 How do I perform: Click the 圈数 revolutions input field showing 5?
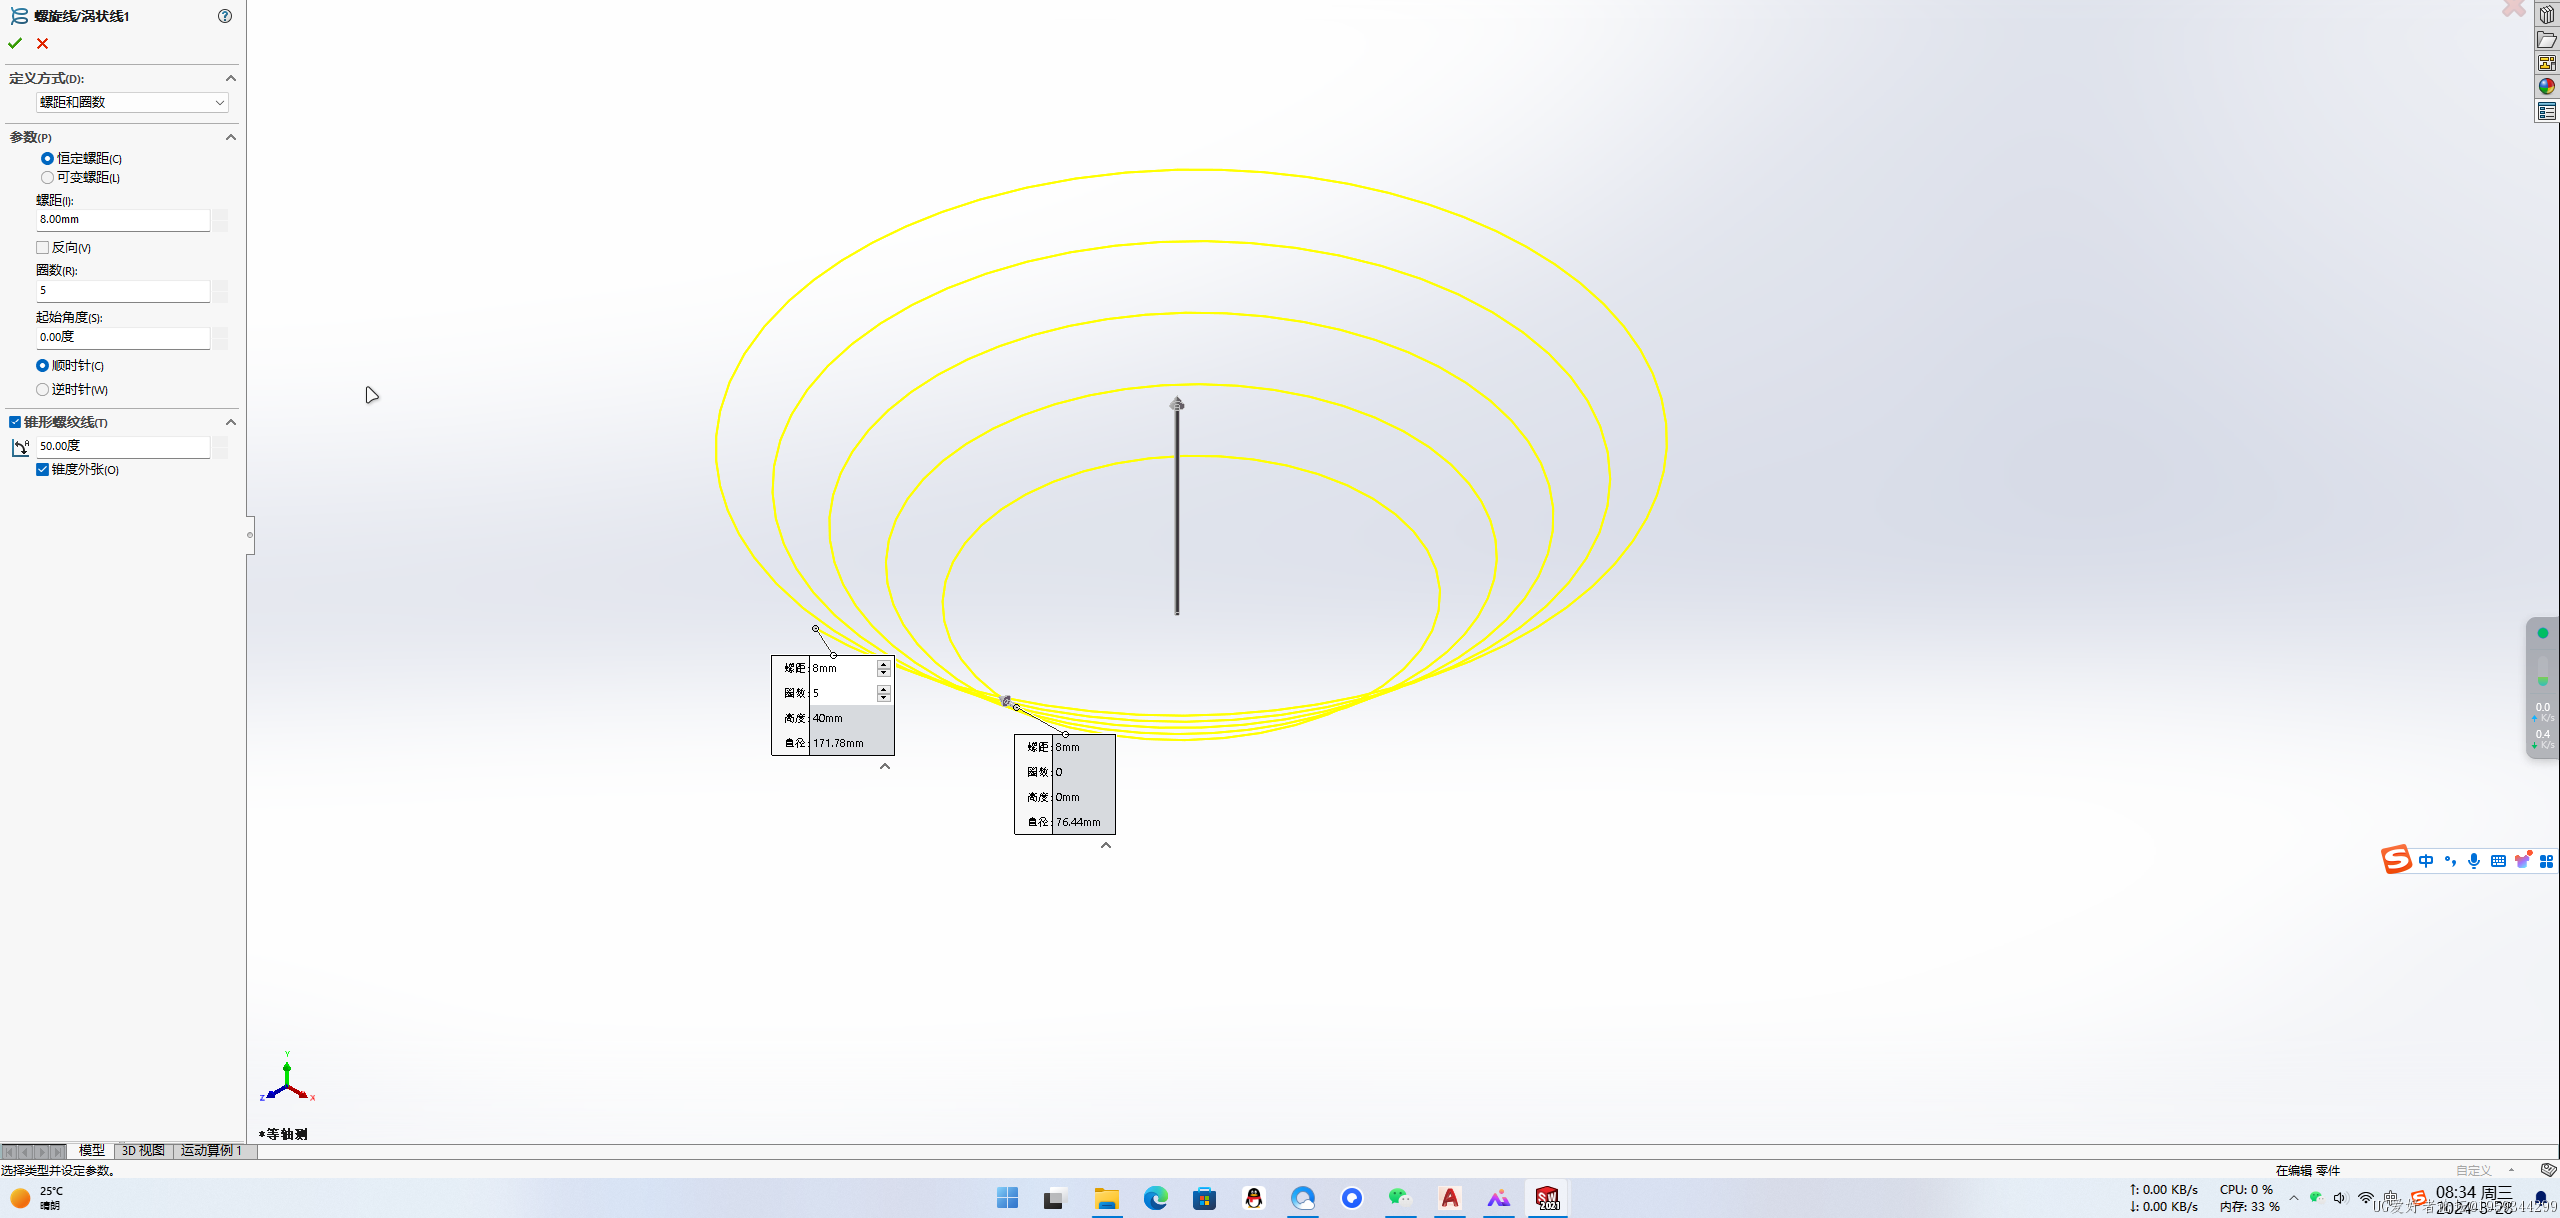tap(123, 291)
